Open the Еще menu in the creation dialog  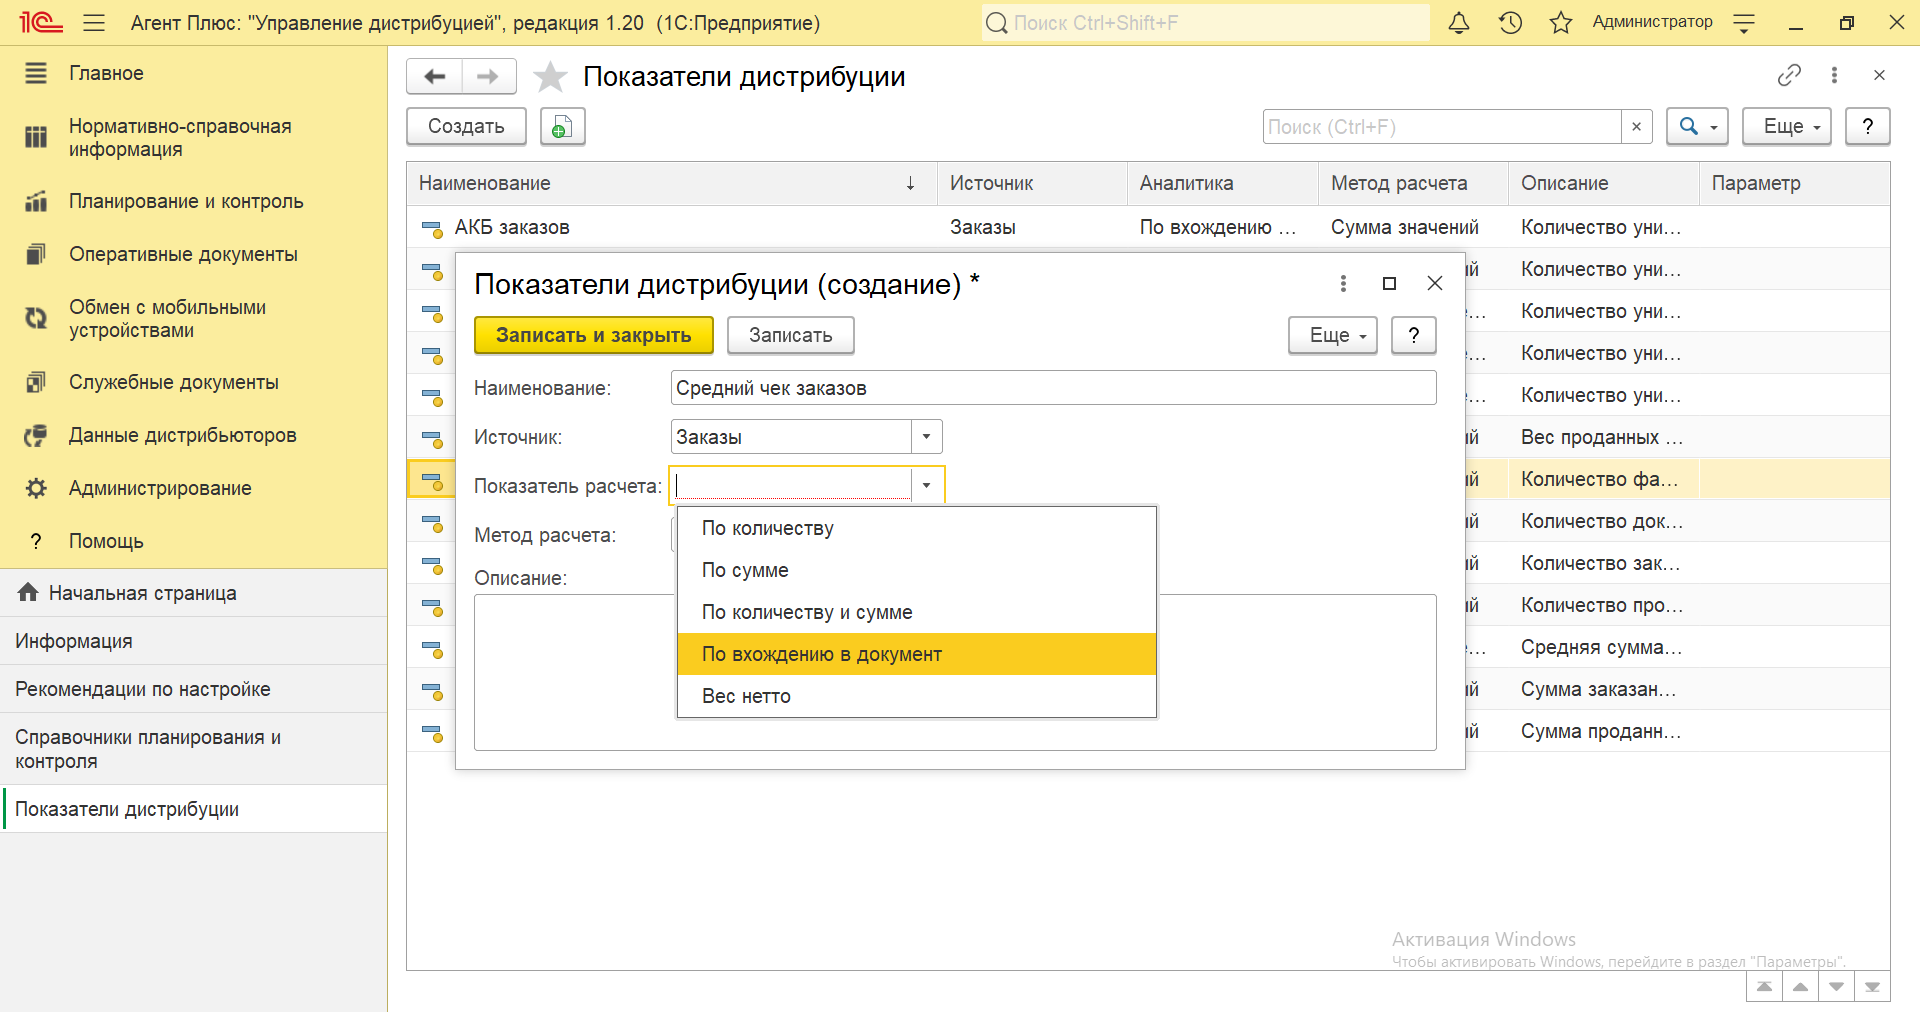coord(1333,336)
